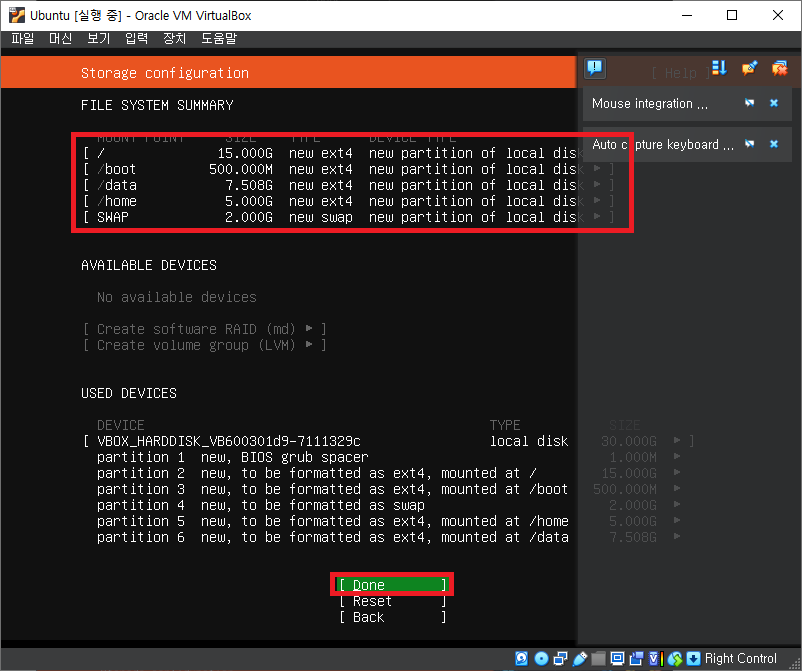Suppress future Mouse integration notifications

click(x=749, y=103)
